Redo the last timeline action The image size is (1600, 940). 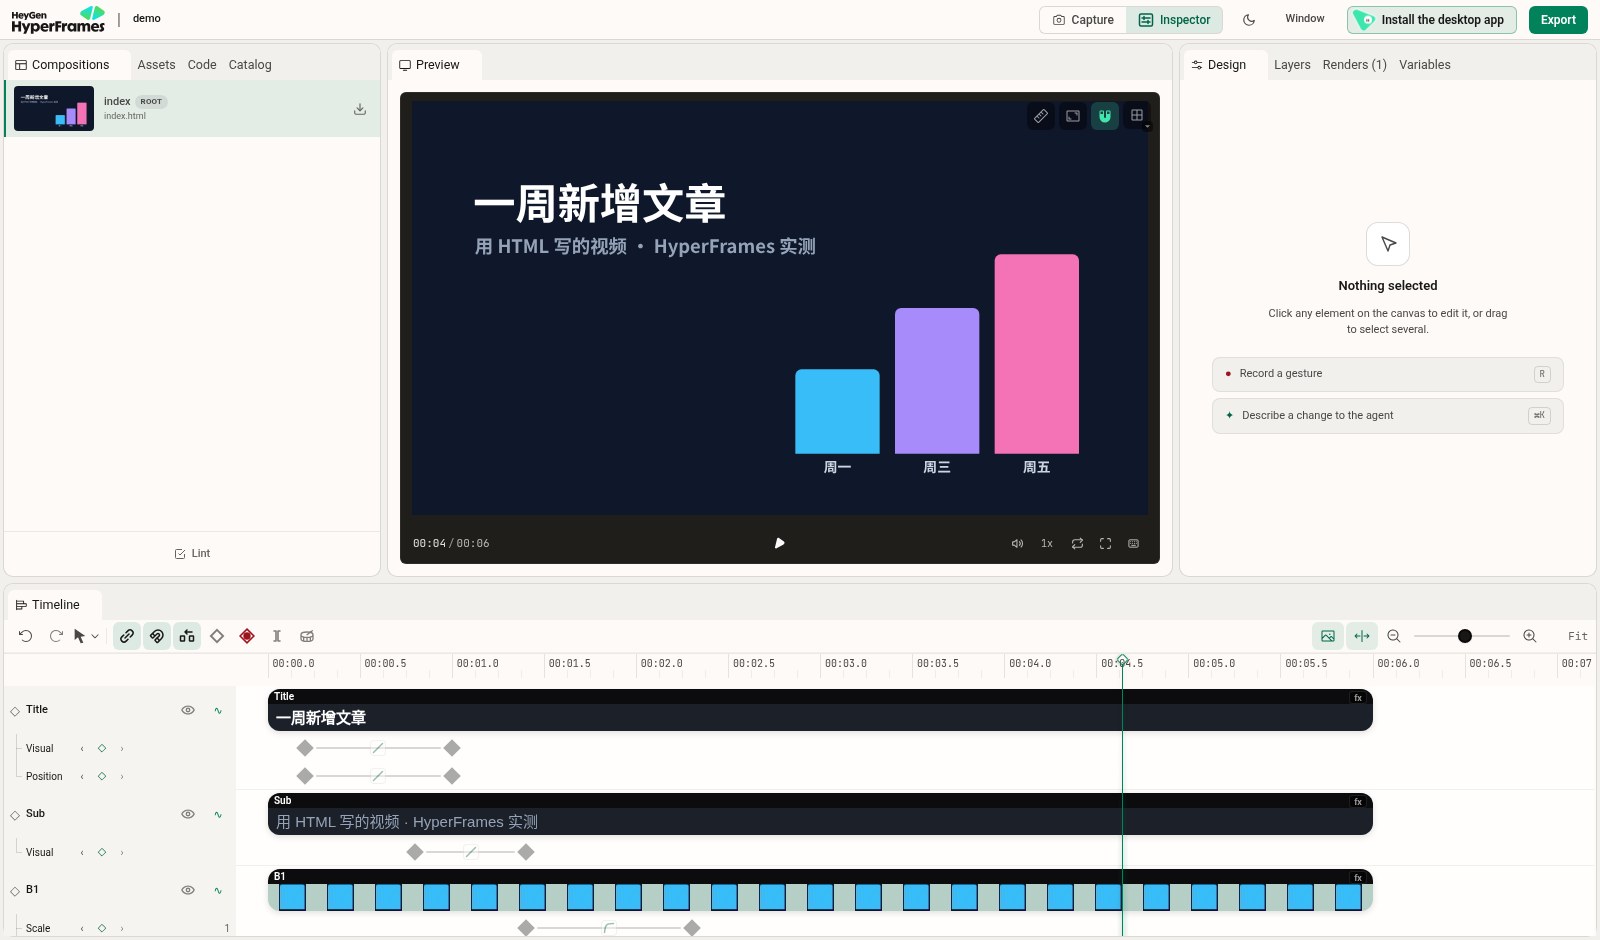coord(56,636)
